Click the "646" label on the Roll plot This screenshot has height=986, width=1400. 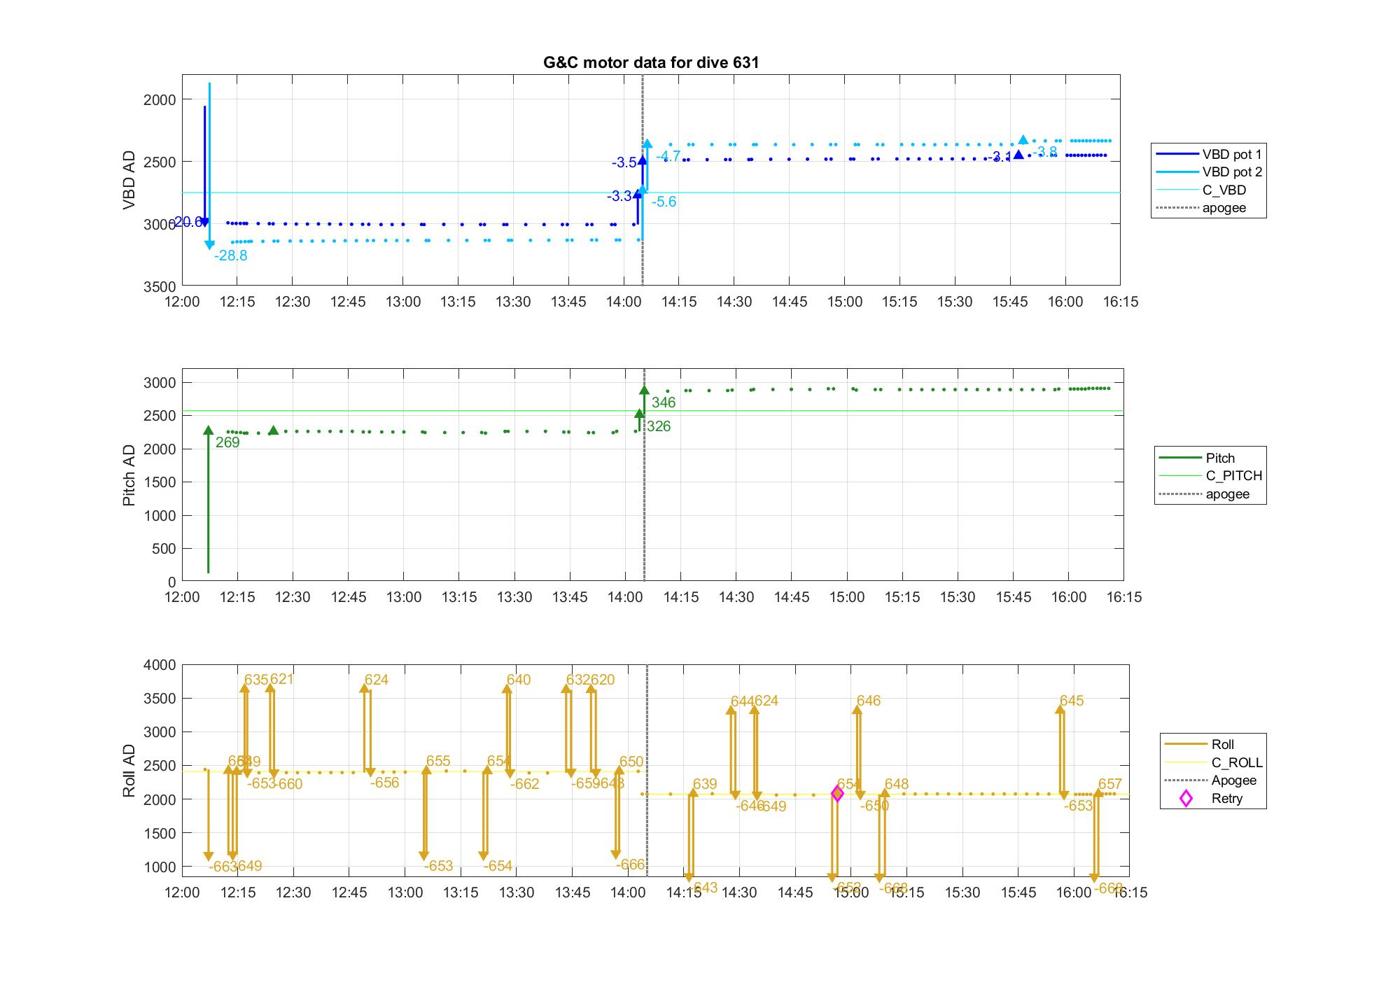coord(869,701)
